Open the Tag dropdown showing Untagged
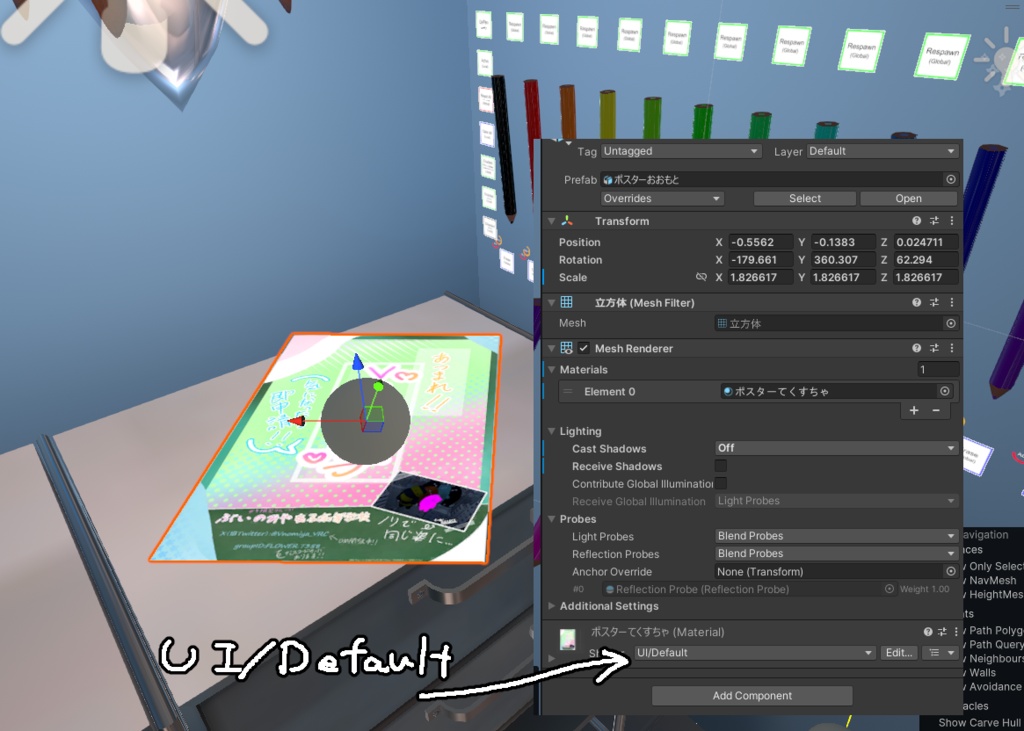This screenshot has height=731, width=1024. coord(681,151)
